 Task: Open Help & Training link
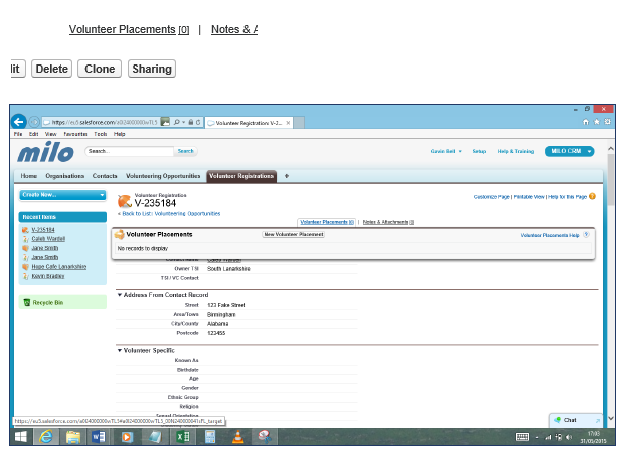pyautogui.click(x=516, y=151)
